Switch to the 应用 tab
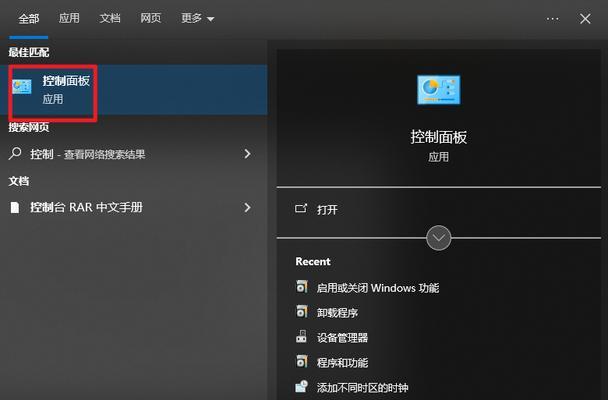 (69, 18)
